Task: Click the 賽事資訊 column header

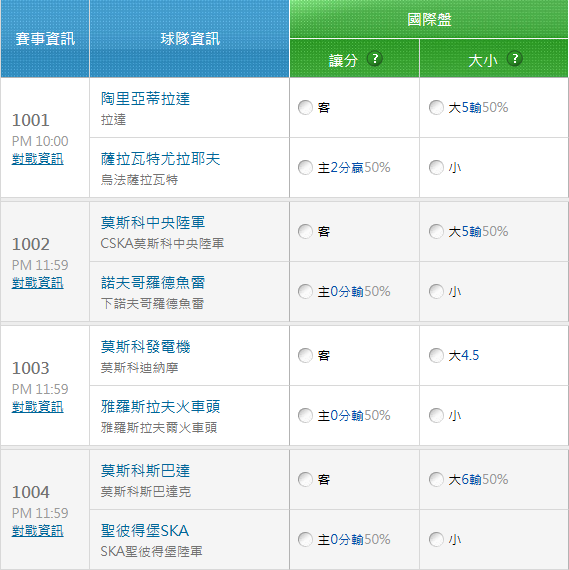Action: (45, 39)
